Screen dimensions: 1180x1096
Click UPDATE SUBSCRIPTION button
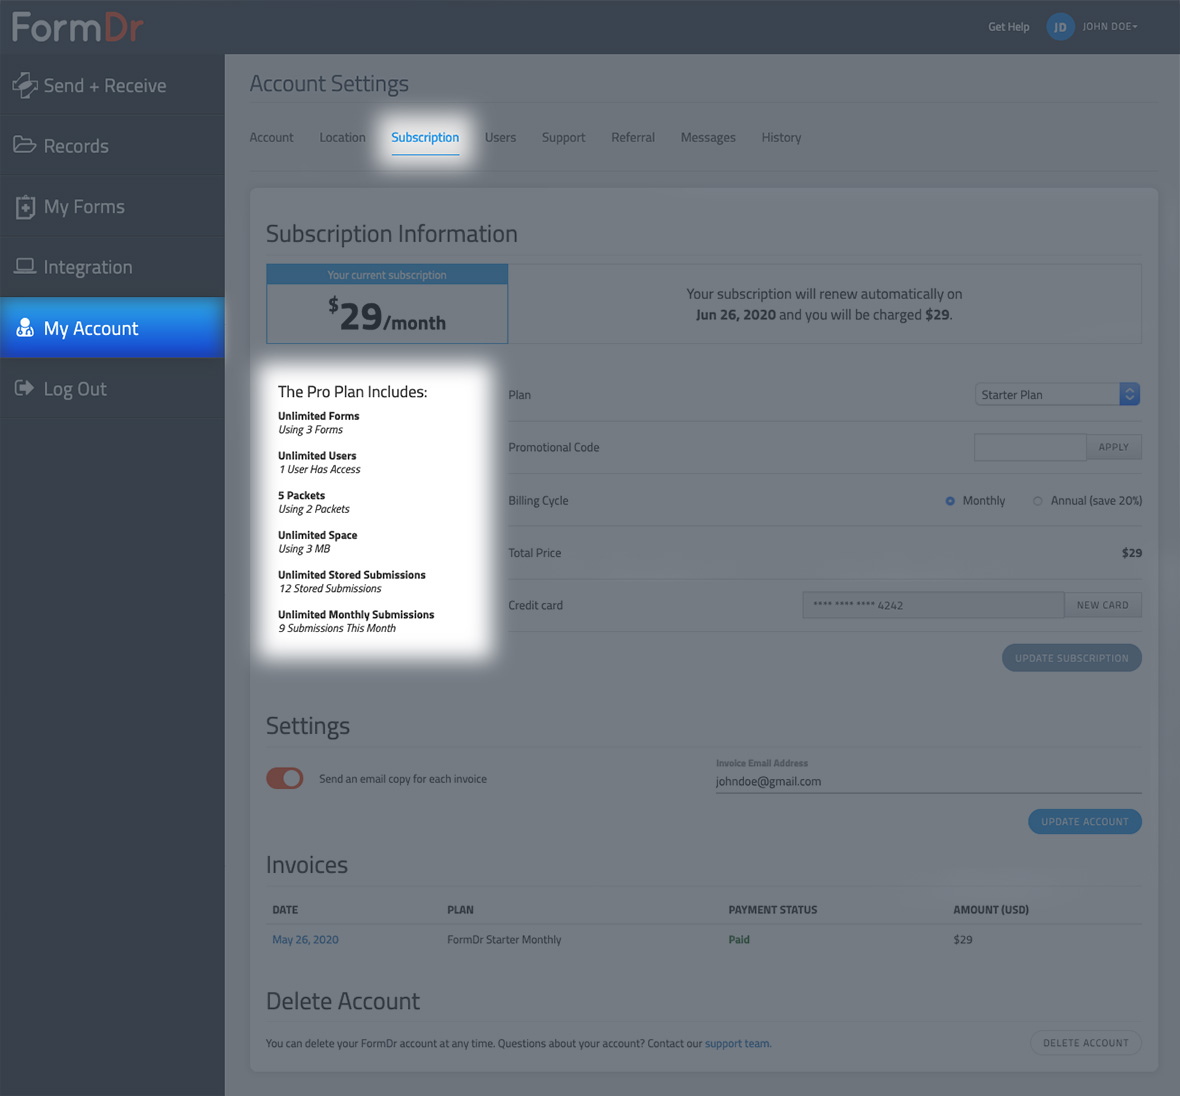point(1072,658)
